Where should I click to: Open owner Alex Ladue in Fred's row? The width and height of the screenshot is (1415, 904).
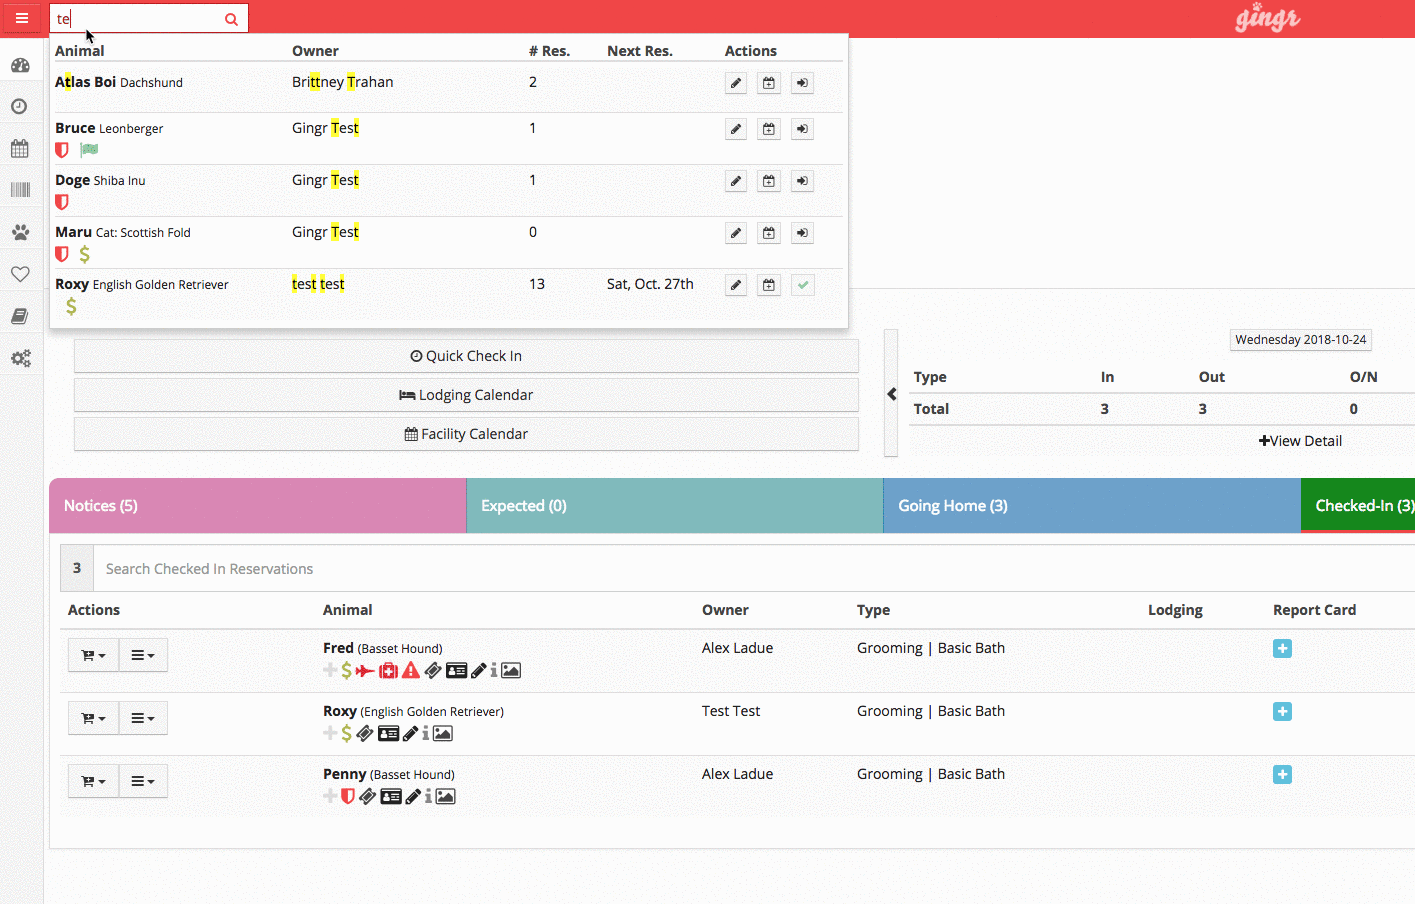[x=737, y=648]
